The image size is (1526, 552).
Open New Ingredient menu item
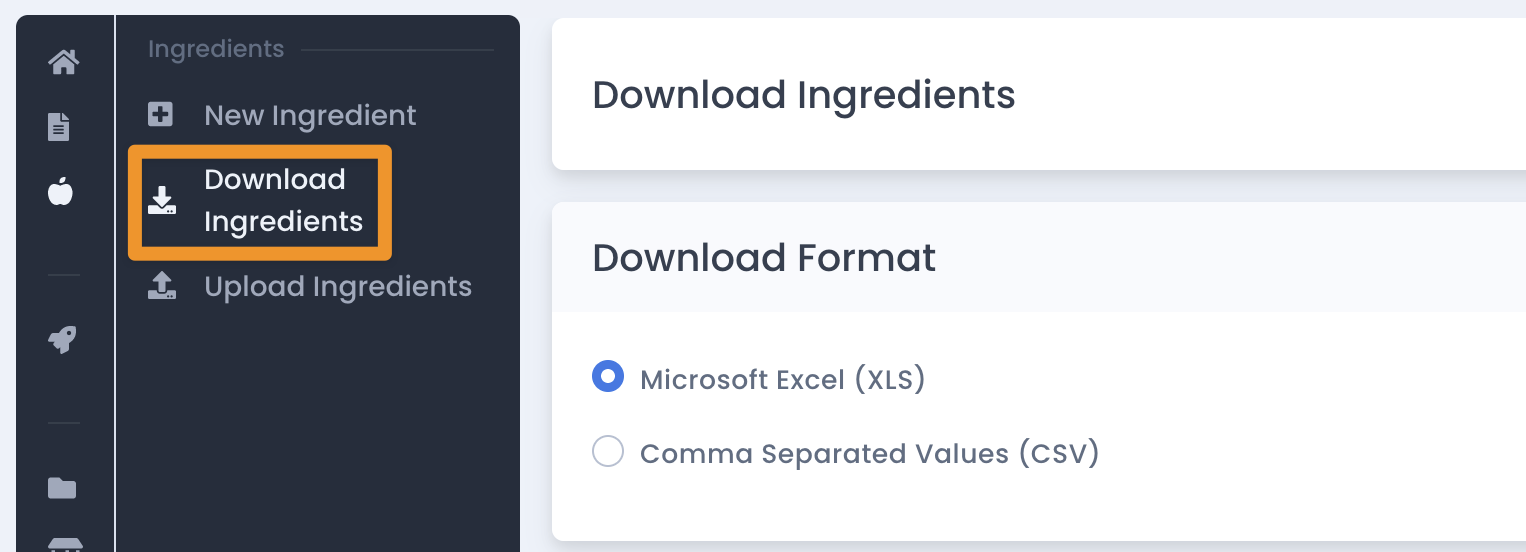pyautogui.click(x=310, y=115)
